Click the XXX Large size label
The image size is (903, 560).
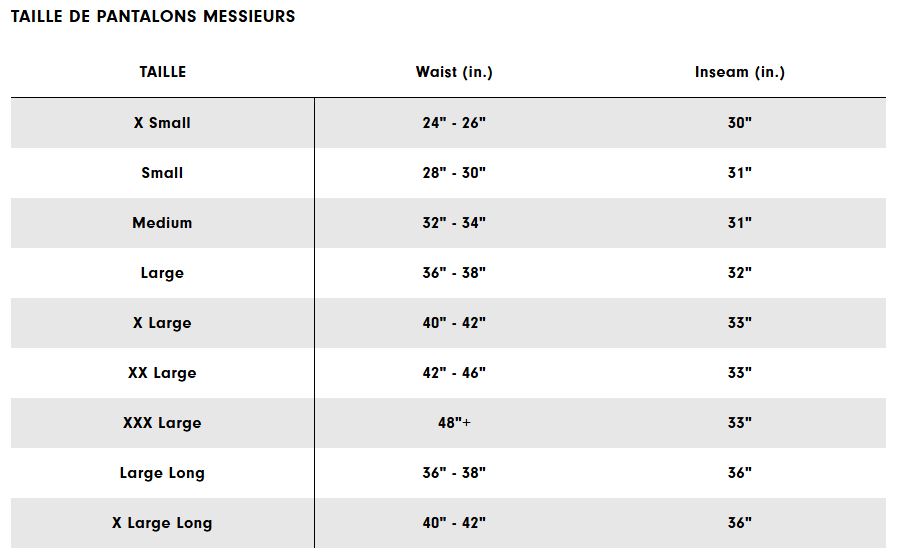[x=162, y=423]
